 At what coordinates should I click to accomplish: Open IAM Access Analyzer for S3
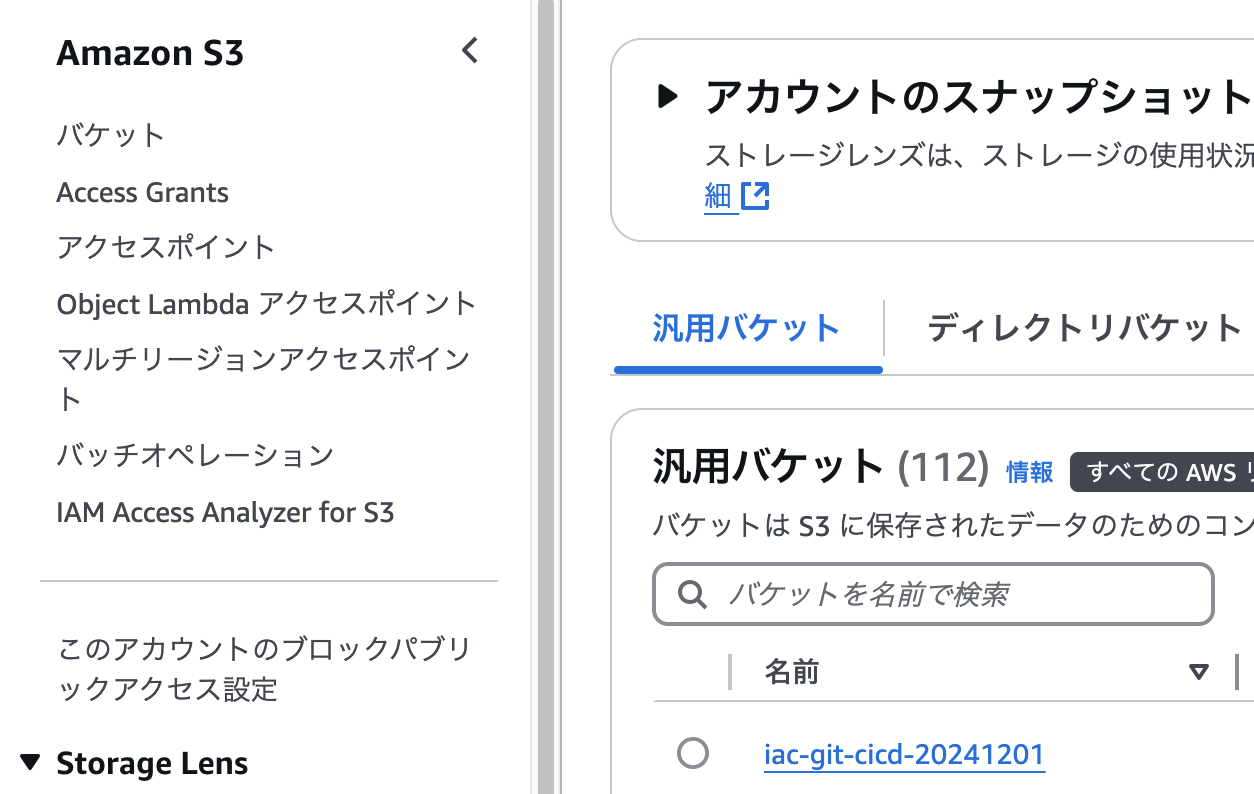[x=226, y=513]
